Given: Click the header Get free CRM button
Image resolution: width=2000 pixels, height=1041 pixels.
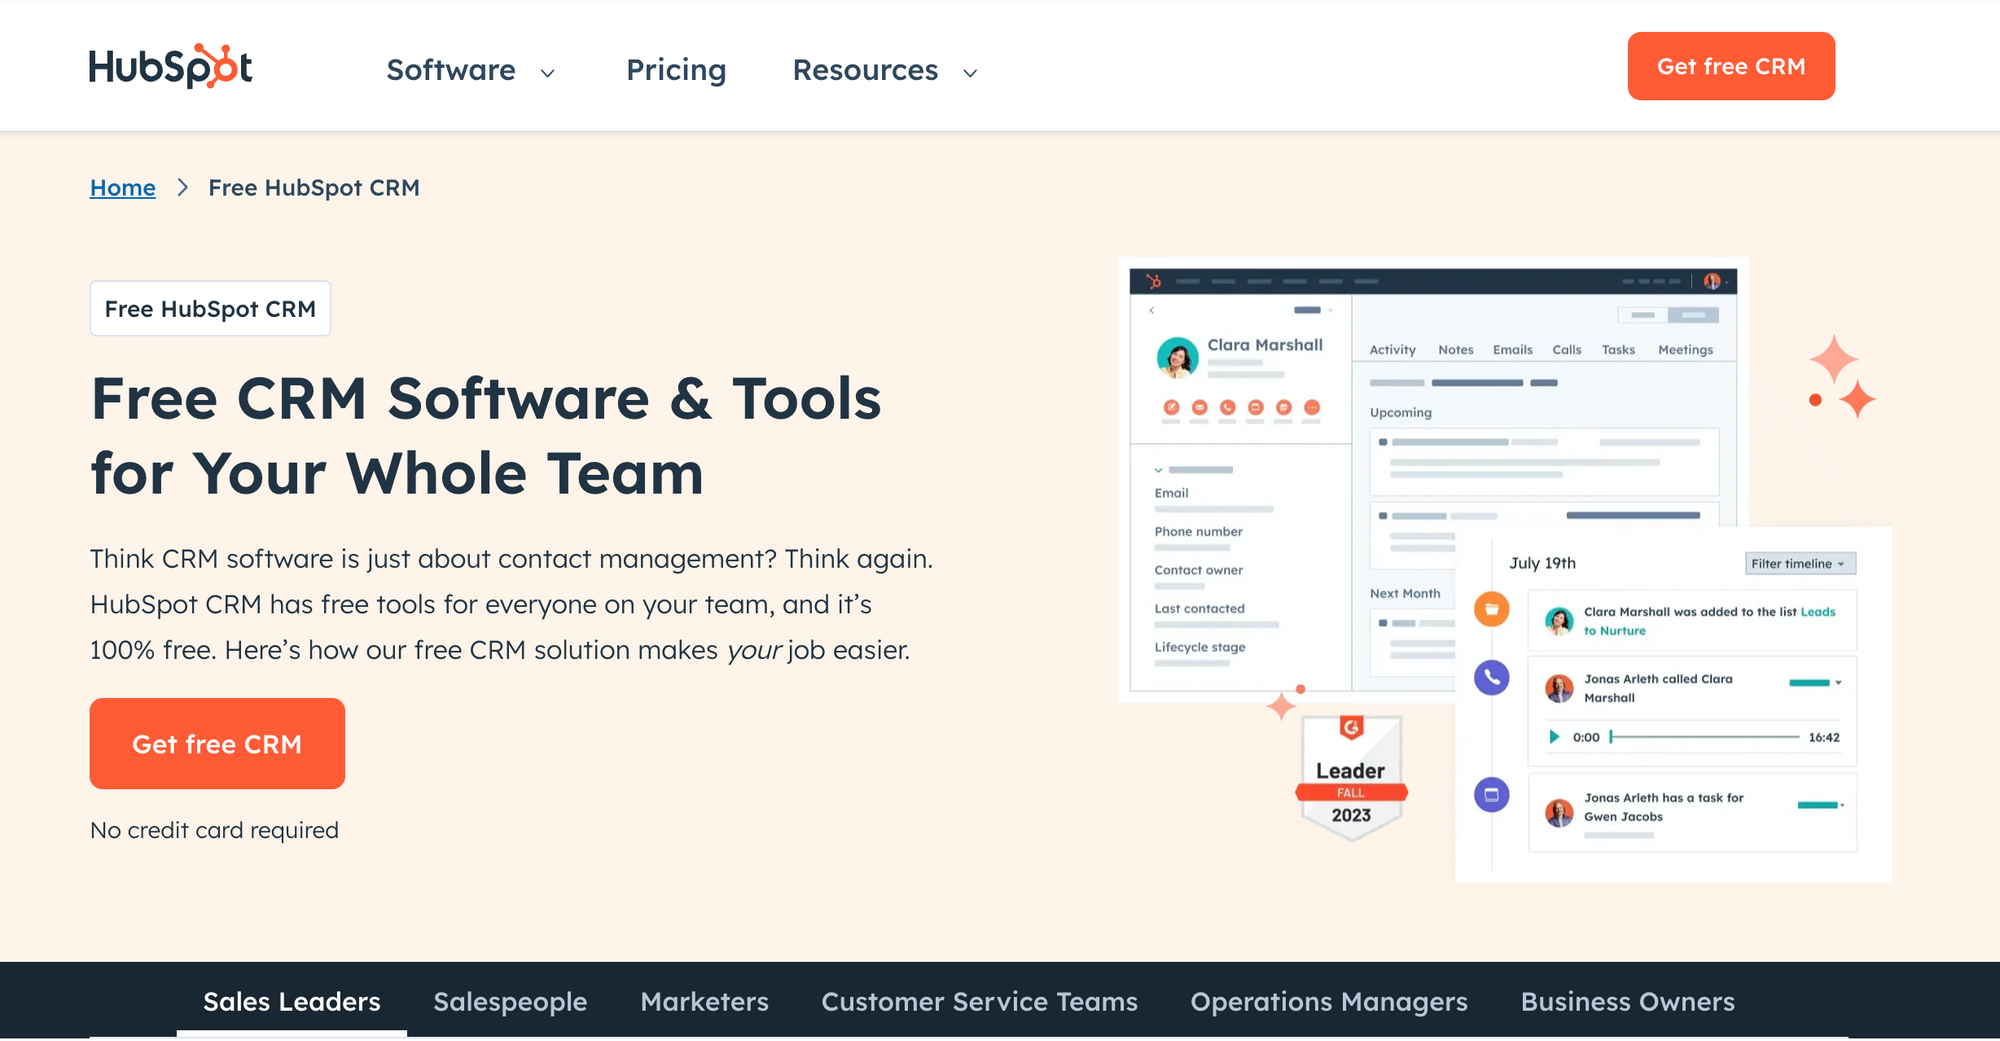Looking at the screenshot, I should click(1731, 66).
